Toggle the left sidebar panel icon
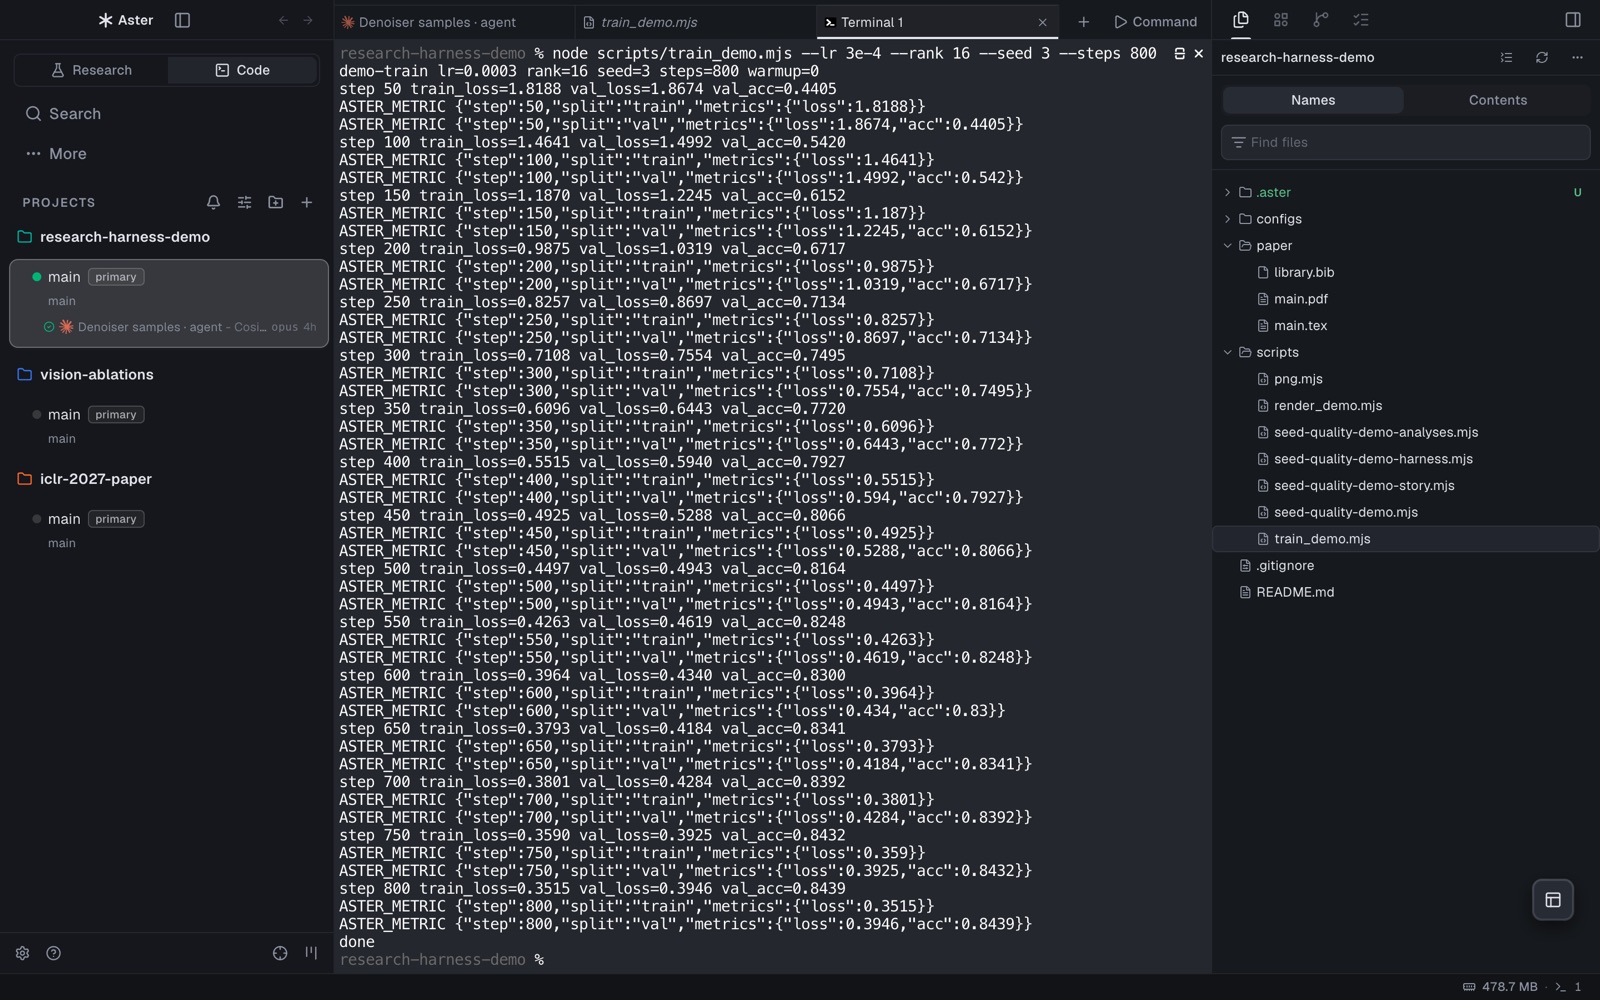The width and height of the screenshot is (1600, 1000). pyautogui.click(x=182, y=20)
